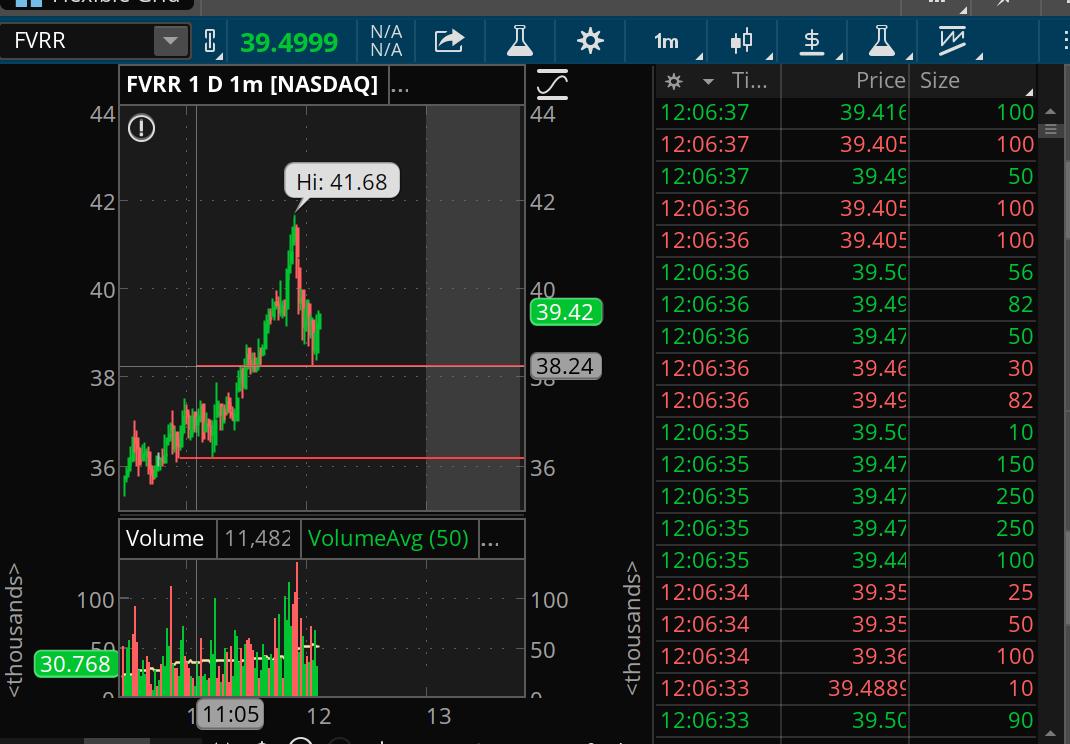Click the 30.768 volume average label
This screenshot has height=744, width=1070.
(75, 663)
